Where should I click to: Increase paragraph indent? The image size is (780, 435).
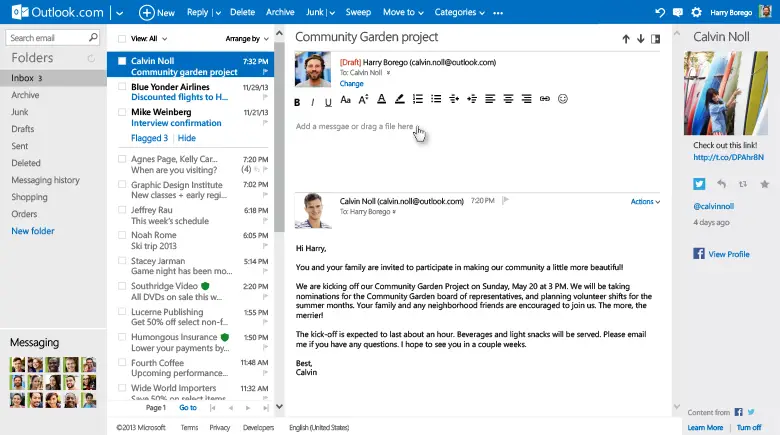pos(472,99)
